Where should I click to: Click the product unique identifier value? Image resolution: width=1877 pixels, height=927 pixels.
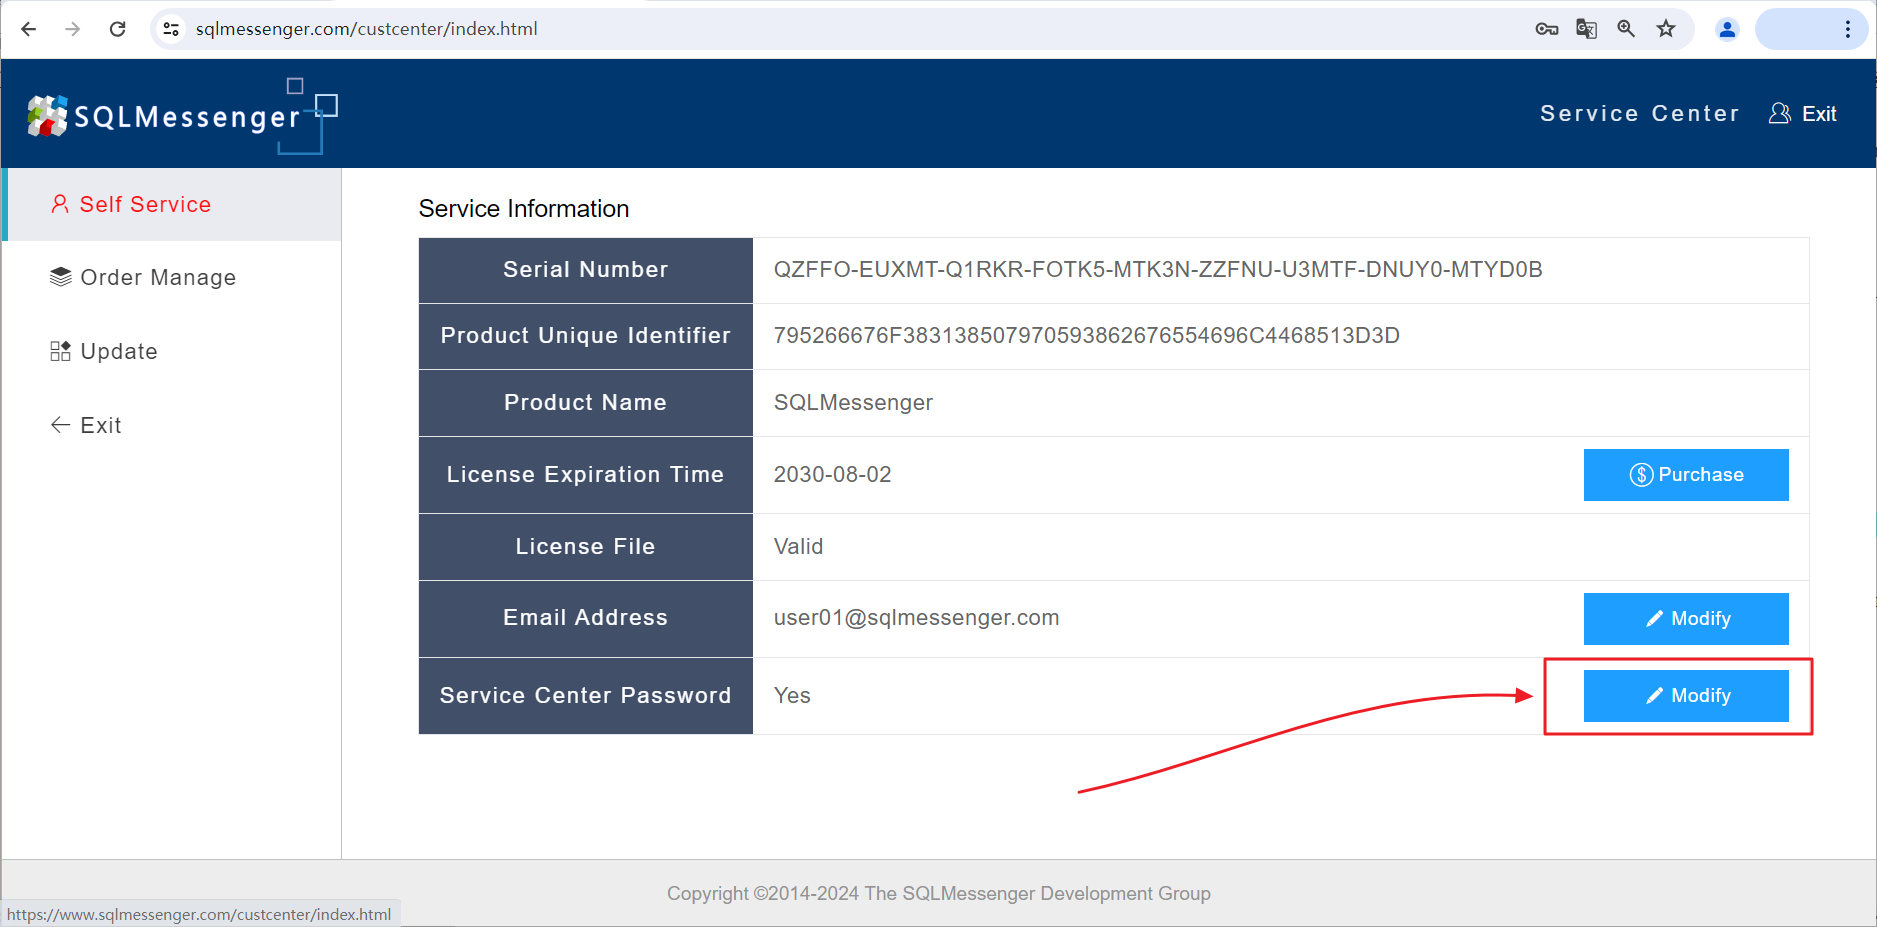[x=1087, y=336]
